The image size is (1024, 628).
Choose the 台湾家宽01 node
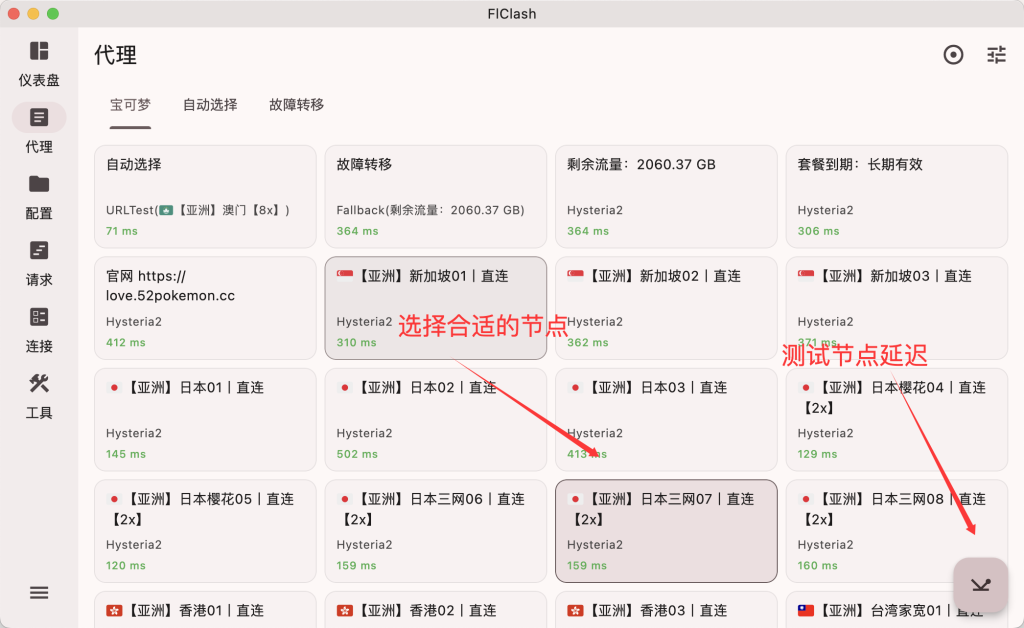(897, 610)
